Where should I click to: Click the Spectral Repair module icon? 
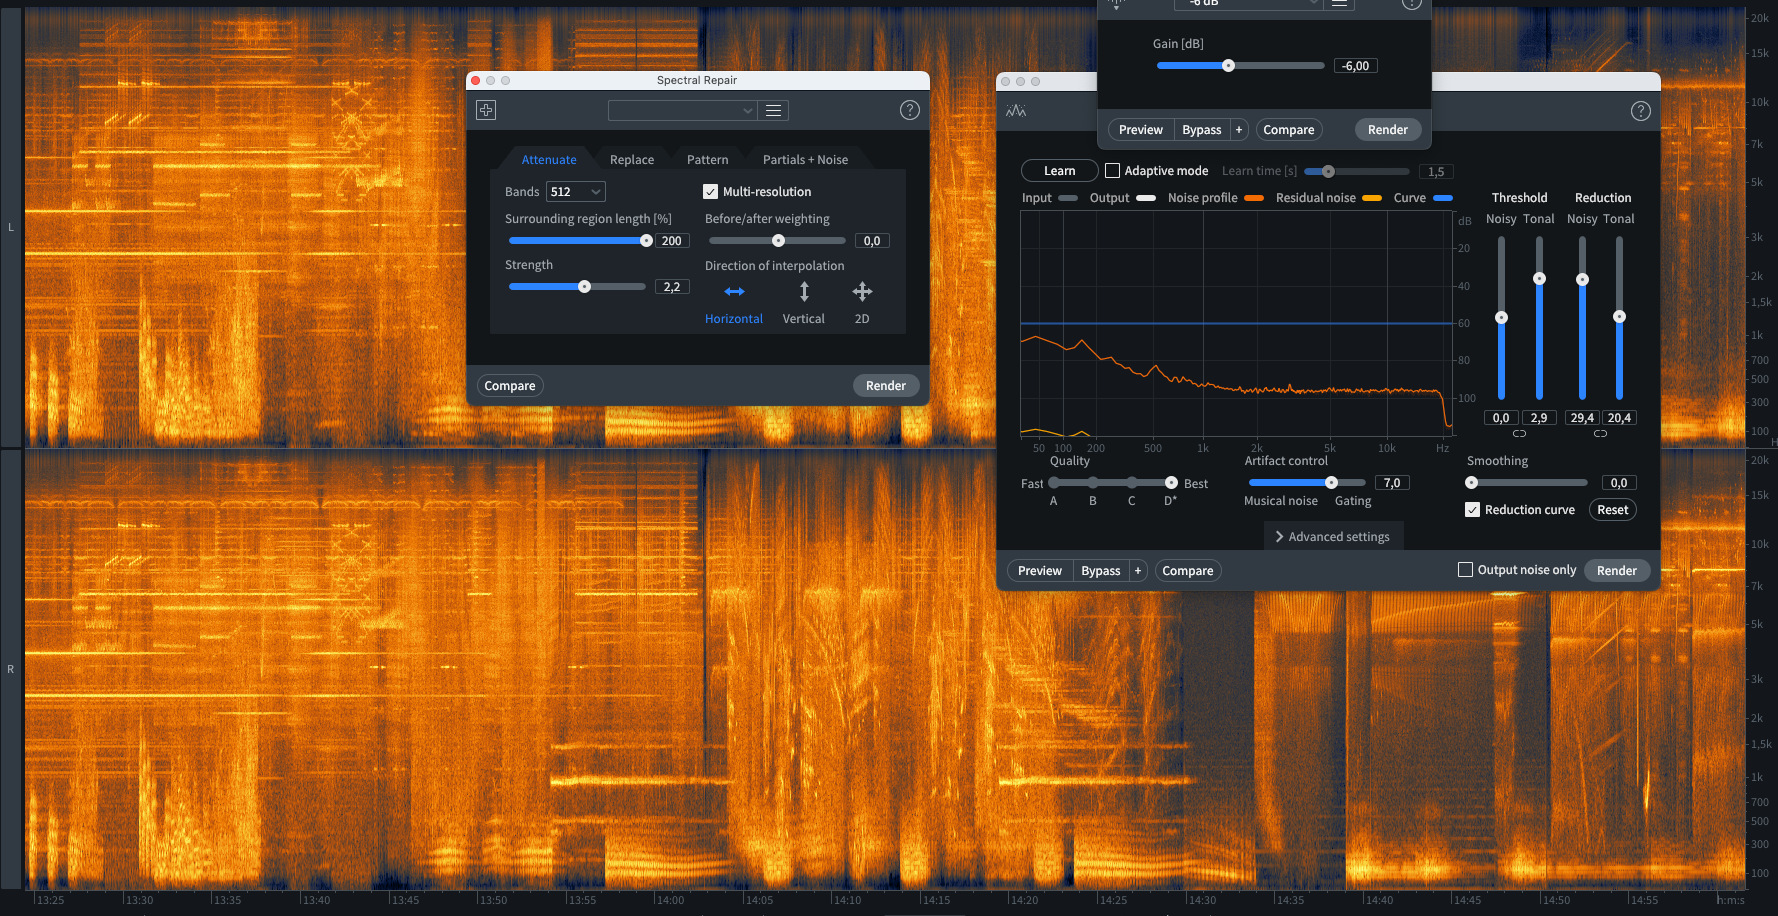tap(486, 110)
